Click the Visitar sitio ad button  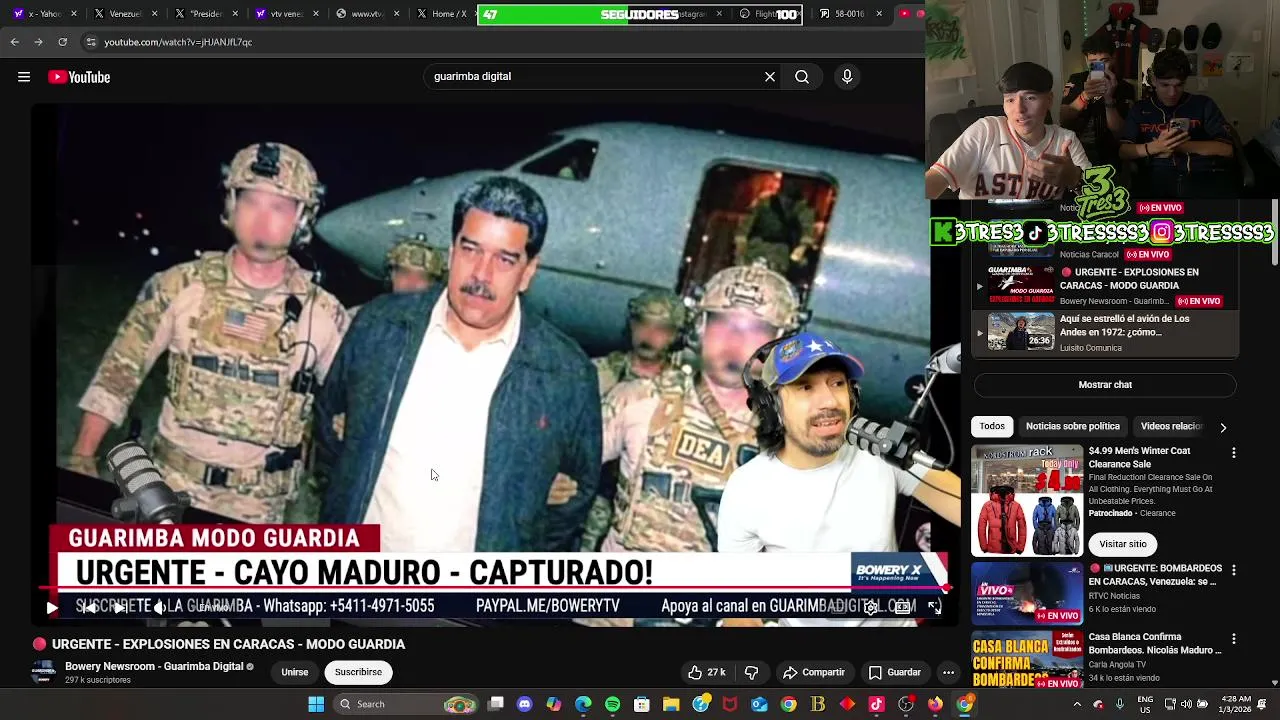click(x=1122, y=544)
